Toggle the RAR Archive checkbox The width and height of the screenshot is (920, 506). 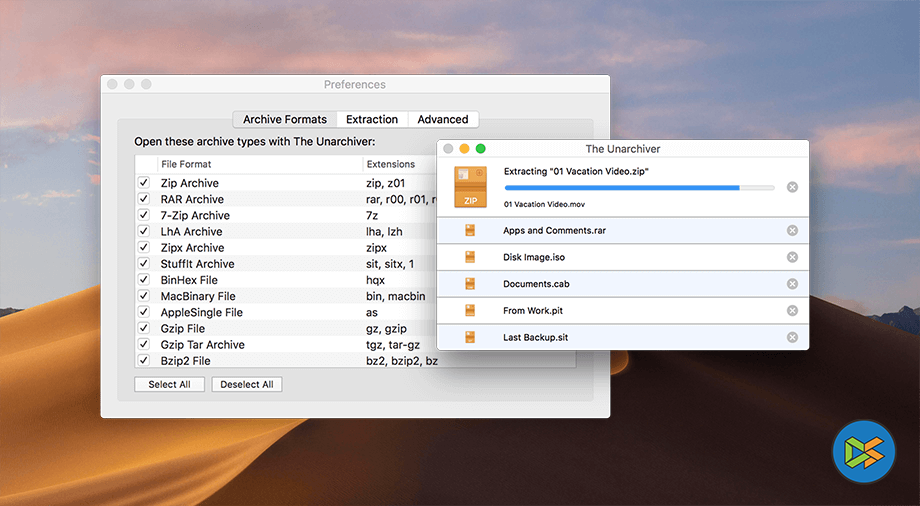(x=144, y=199)
